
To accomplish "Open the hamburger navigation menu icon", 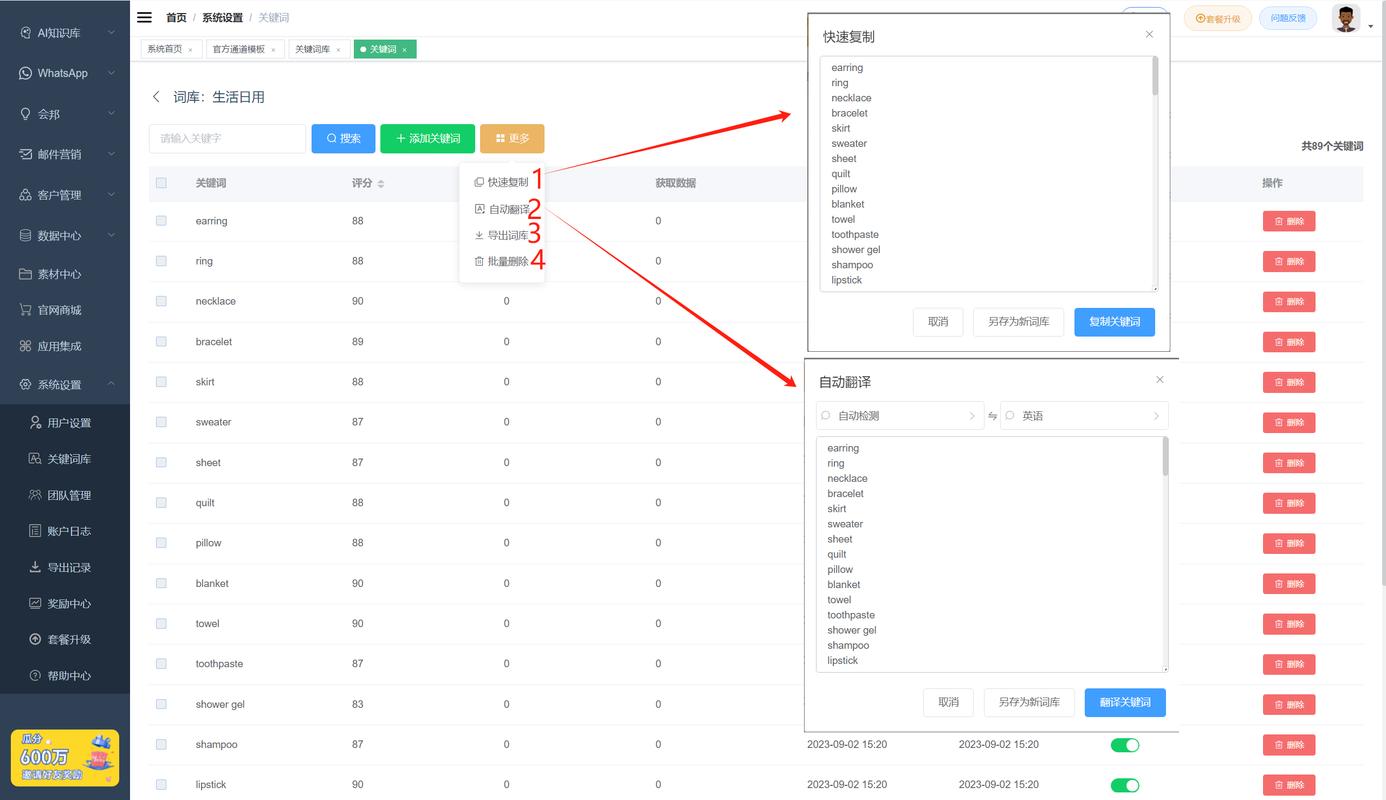I will click(143, 16).
